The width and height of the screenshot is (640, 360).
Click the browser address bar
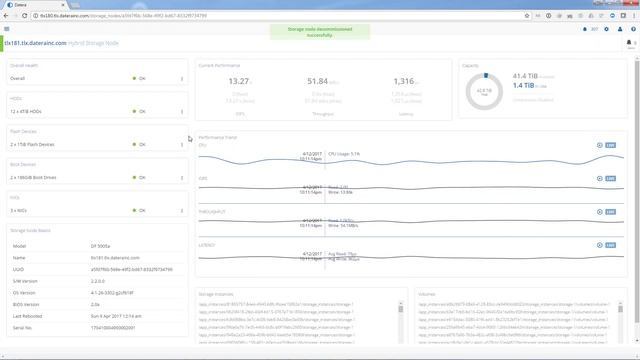click(x=278, y=16)
